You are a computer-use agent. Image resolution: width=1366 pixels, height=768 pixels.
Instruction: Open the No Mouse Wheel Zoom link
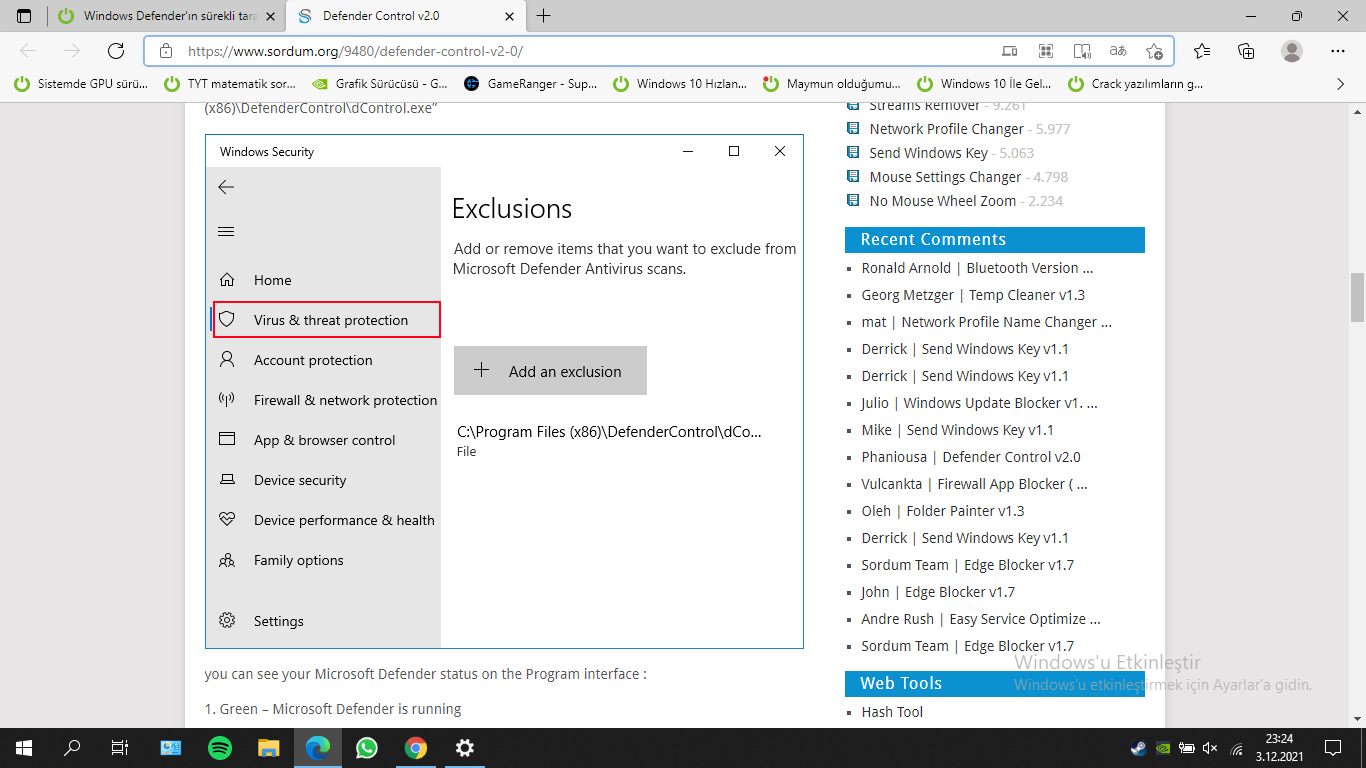pyautogui.click(x=942, y=201)
